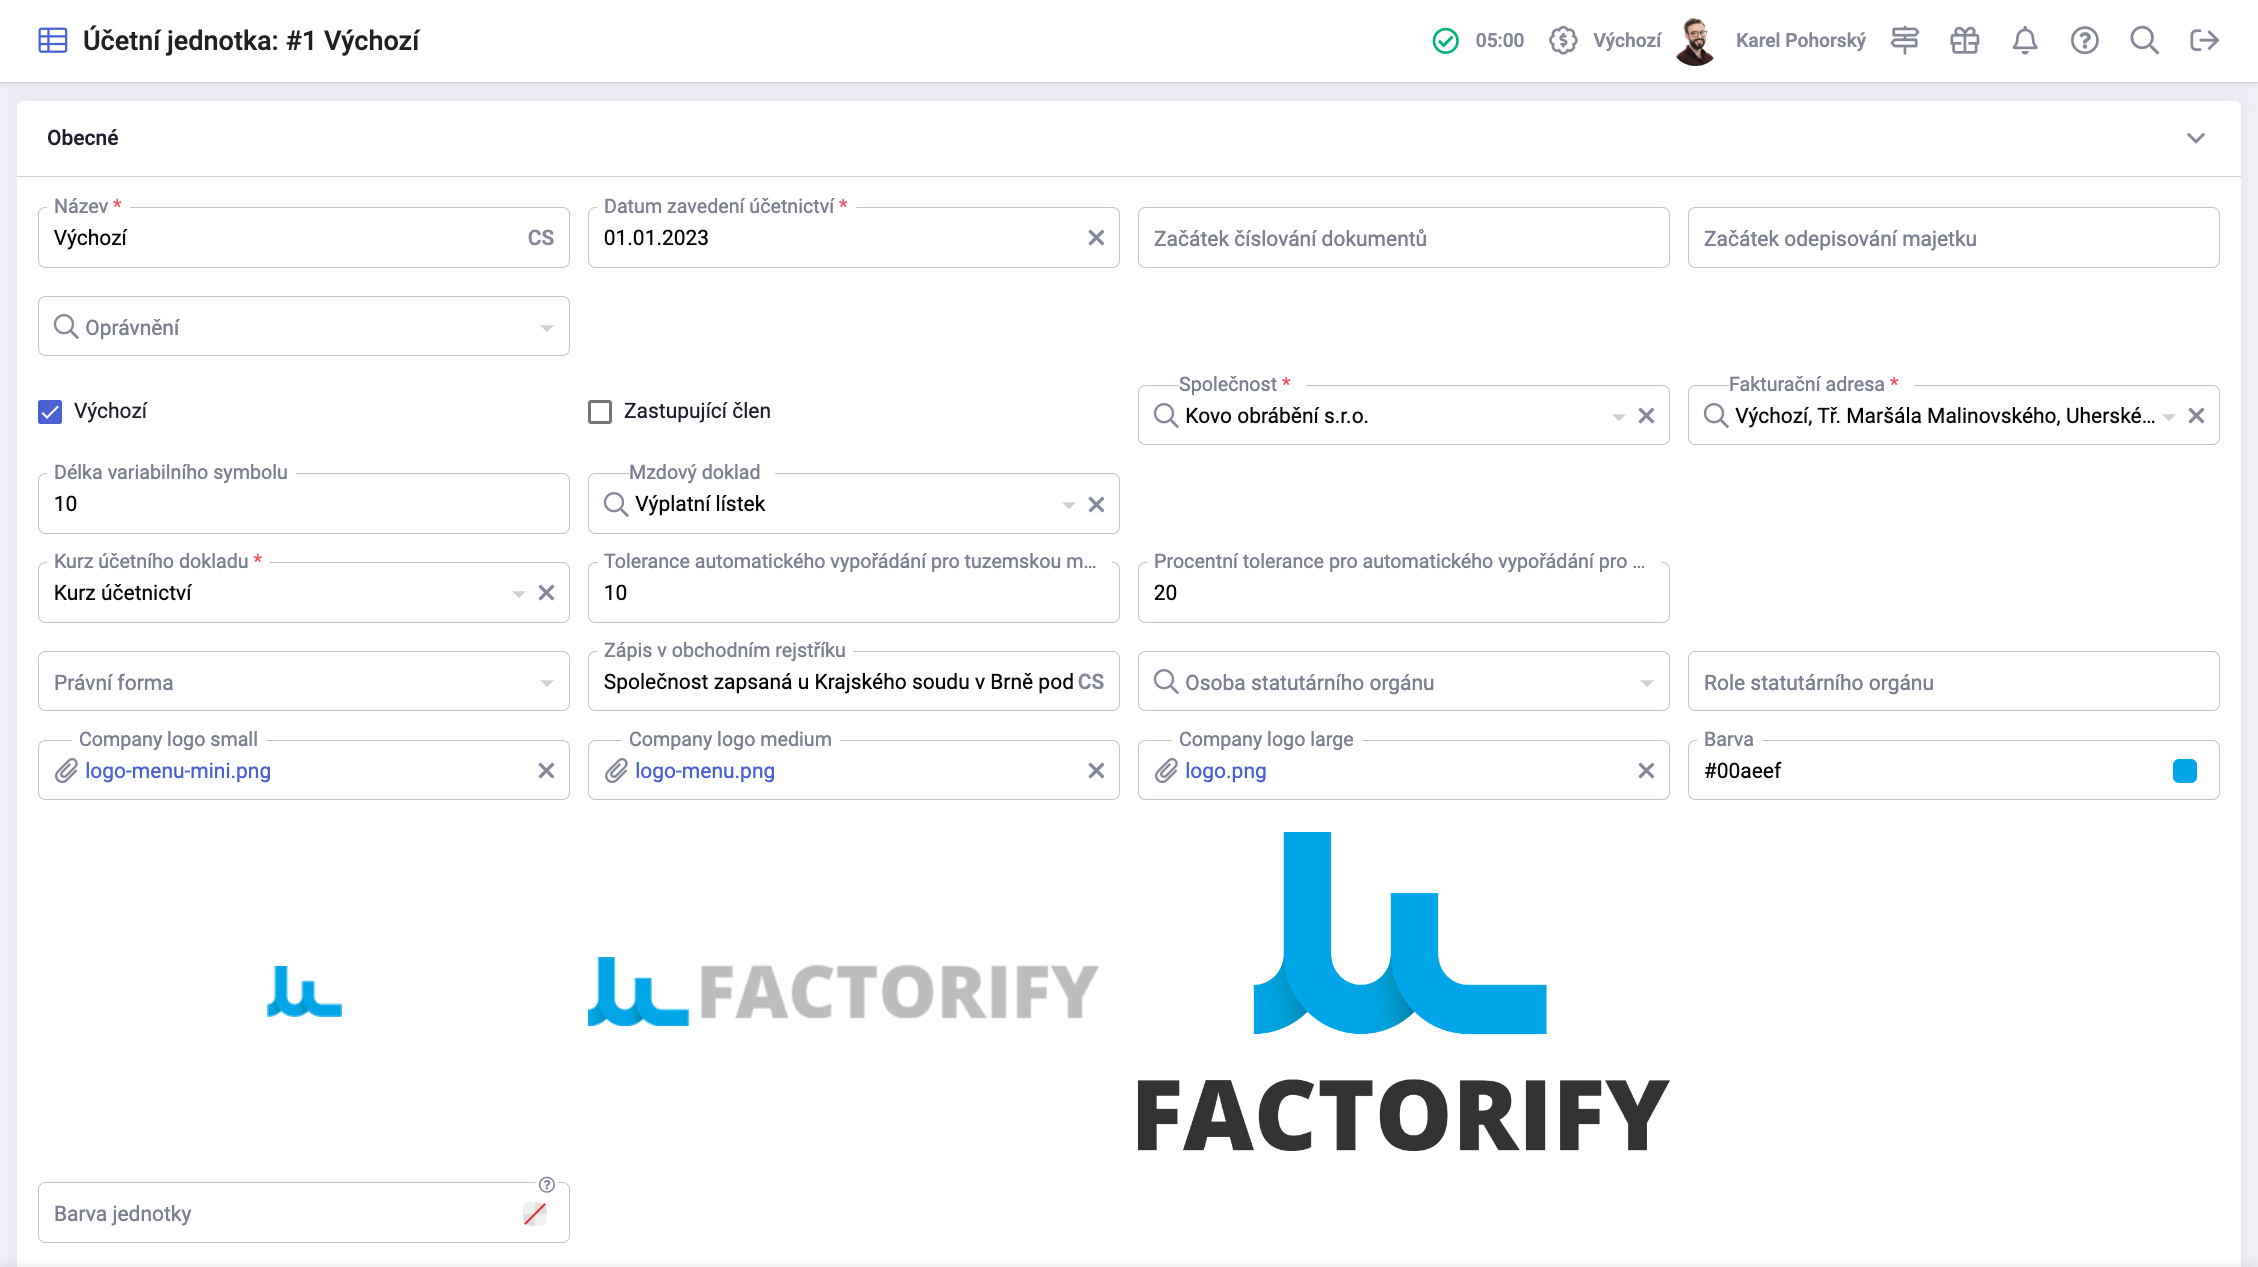Viewport: 2258px width, 1267px height.
Task: Clear the Datum zavedení účetnictví date
Action: coord(1096,238)
